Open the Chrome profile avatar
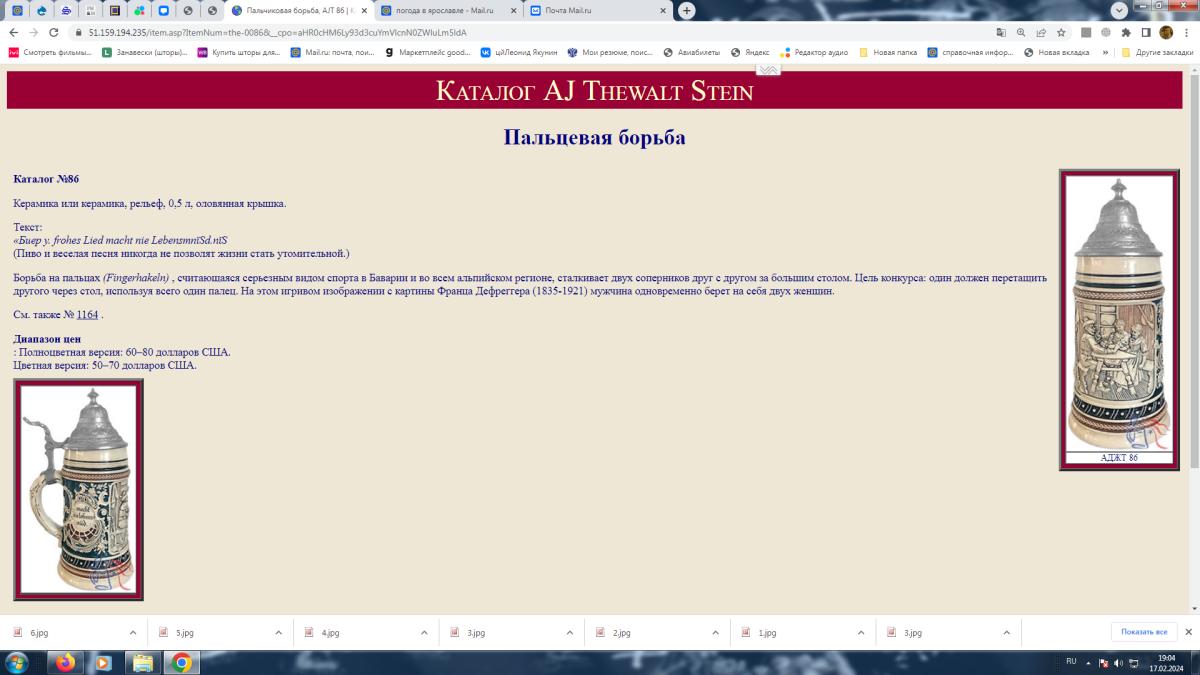The width and height of the screenshot is (1200, 675). click(x=1166, y=32)
